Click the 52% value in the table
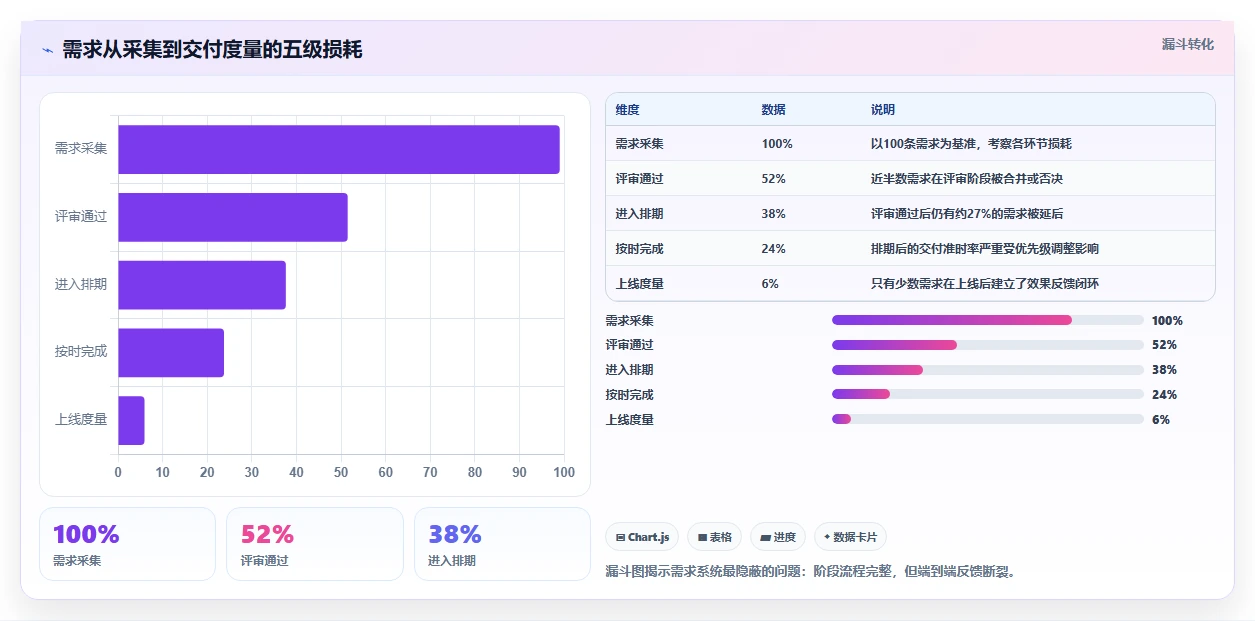 [x=774, y=179]
